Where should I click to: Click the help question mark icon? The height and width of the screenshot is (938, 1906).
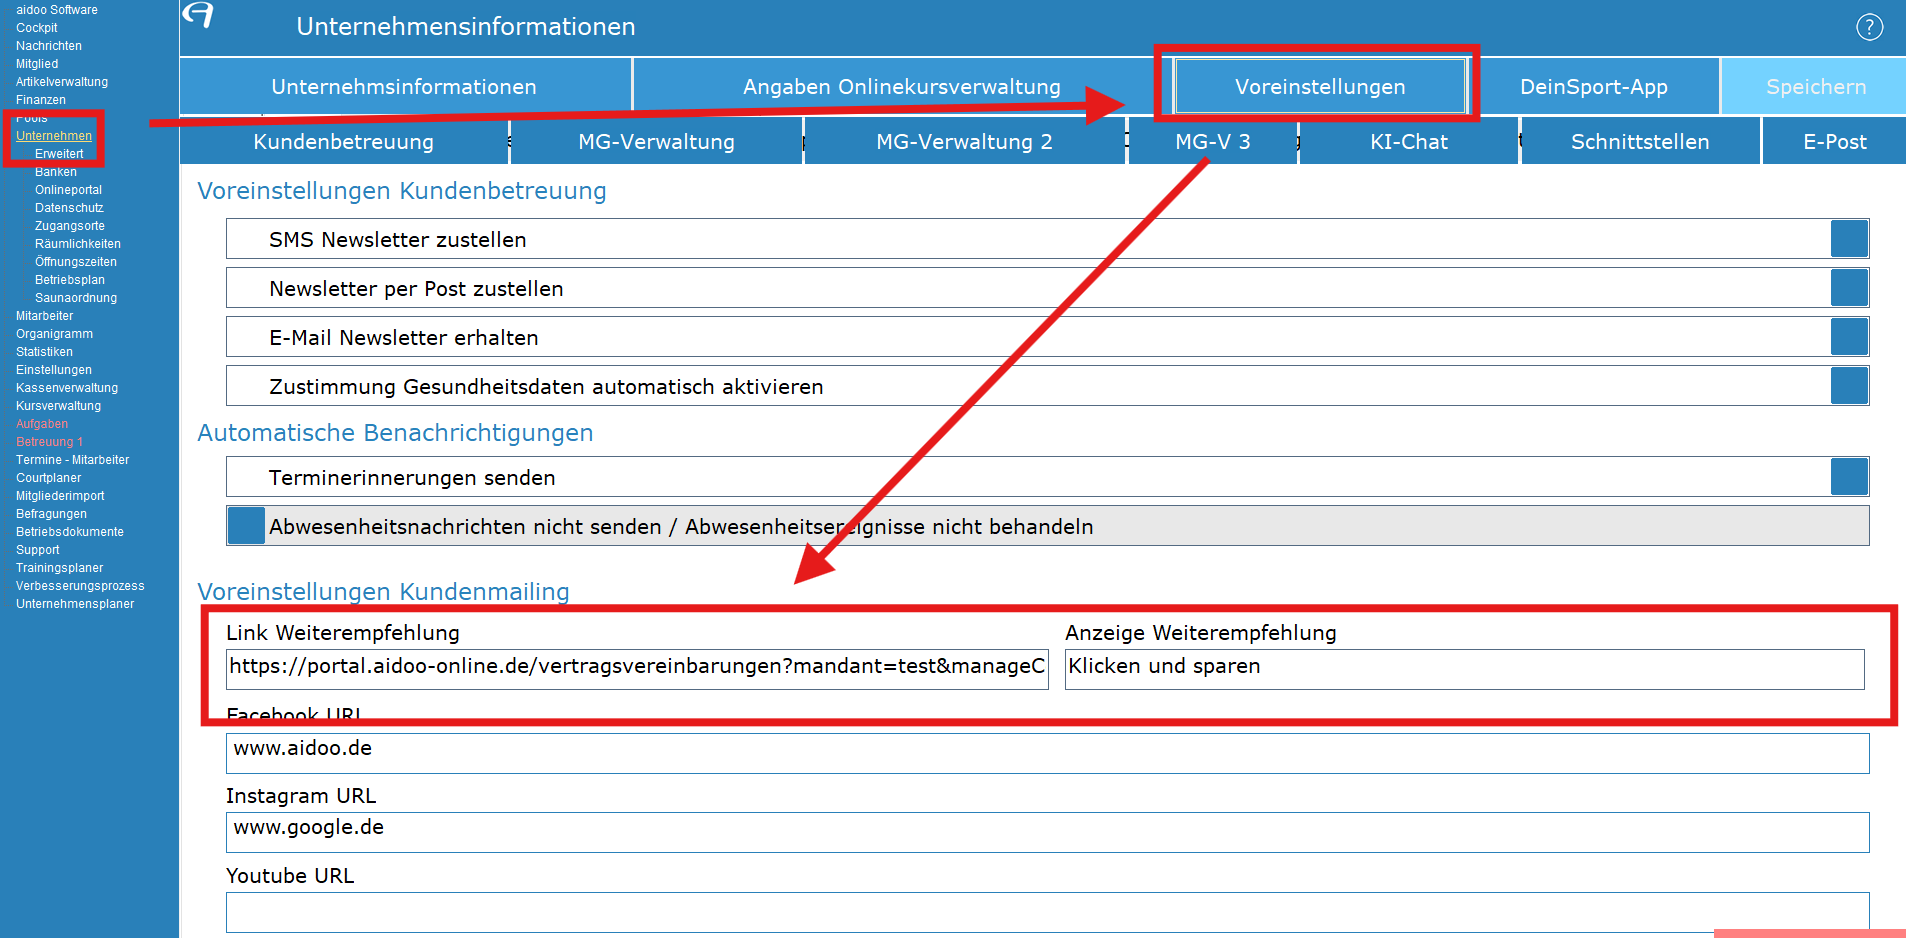click(1869, 27)
